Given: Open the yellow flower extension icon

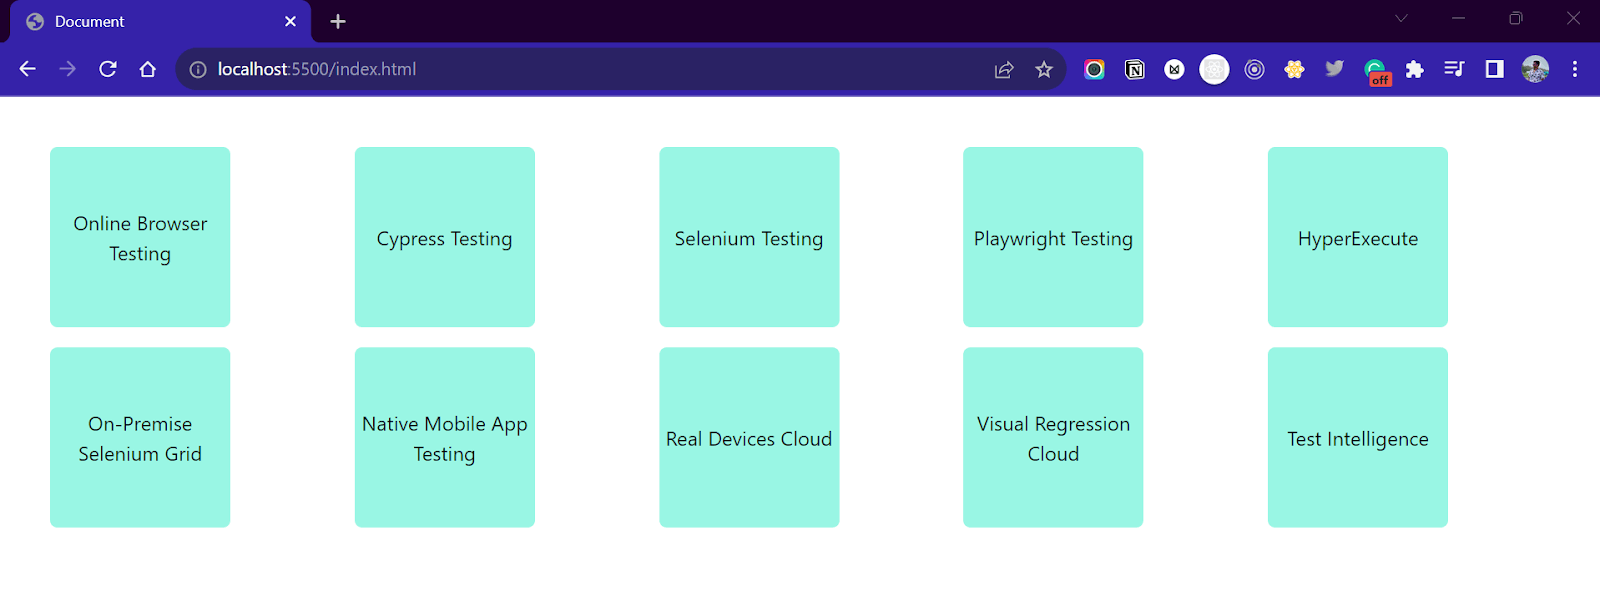Looking at the screenshot, I should click(x=1294, y=69).
